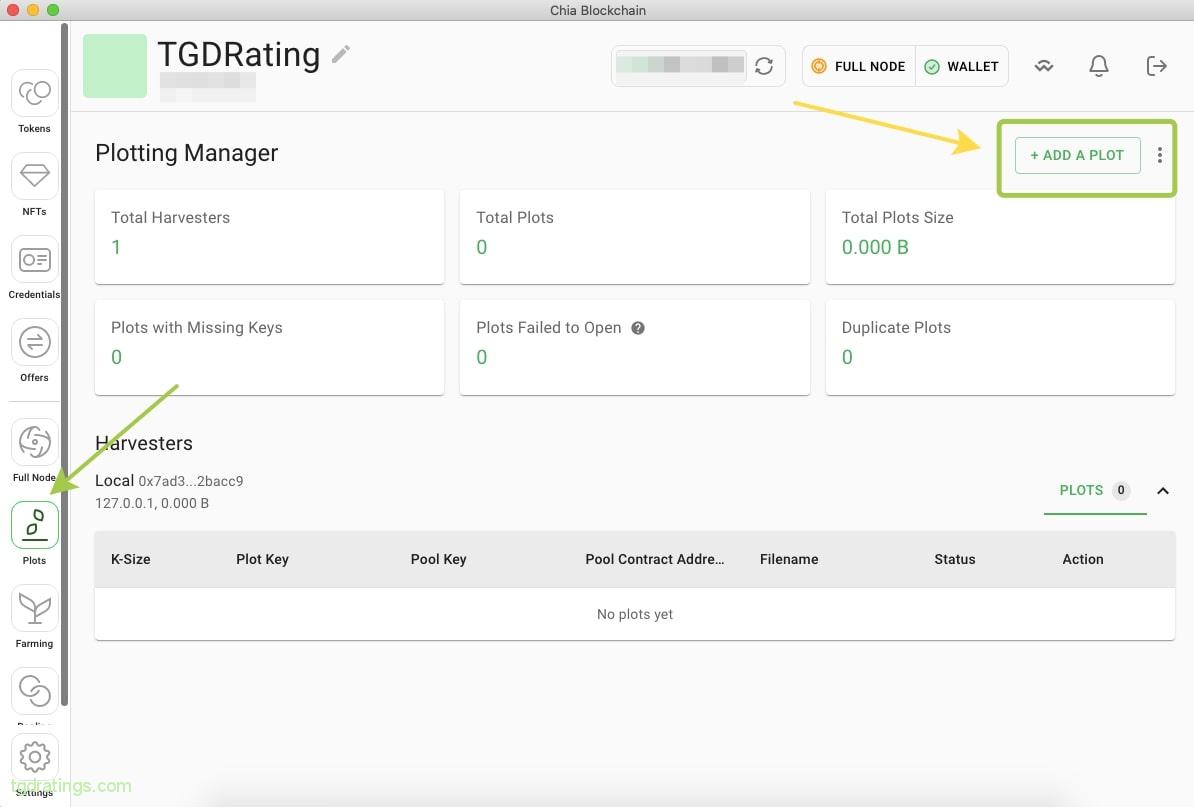This screenshot has width=1194, height=807.
Task: Edit wallet name with pencil icon
Action: 340,54
